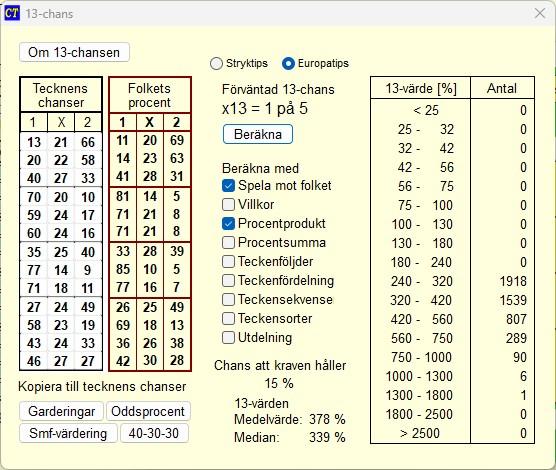
Task: Click the x13 = 1 på 5 result text
Action: click(265, 109)
